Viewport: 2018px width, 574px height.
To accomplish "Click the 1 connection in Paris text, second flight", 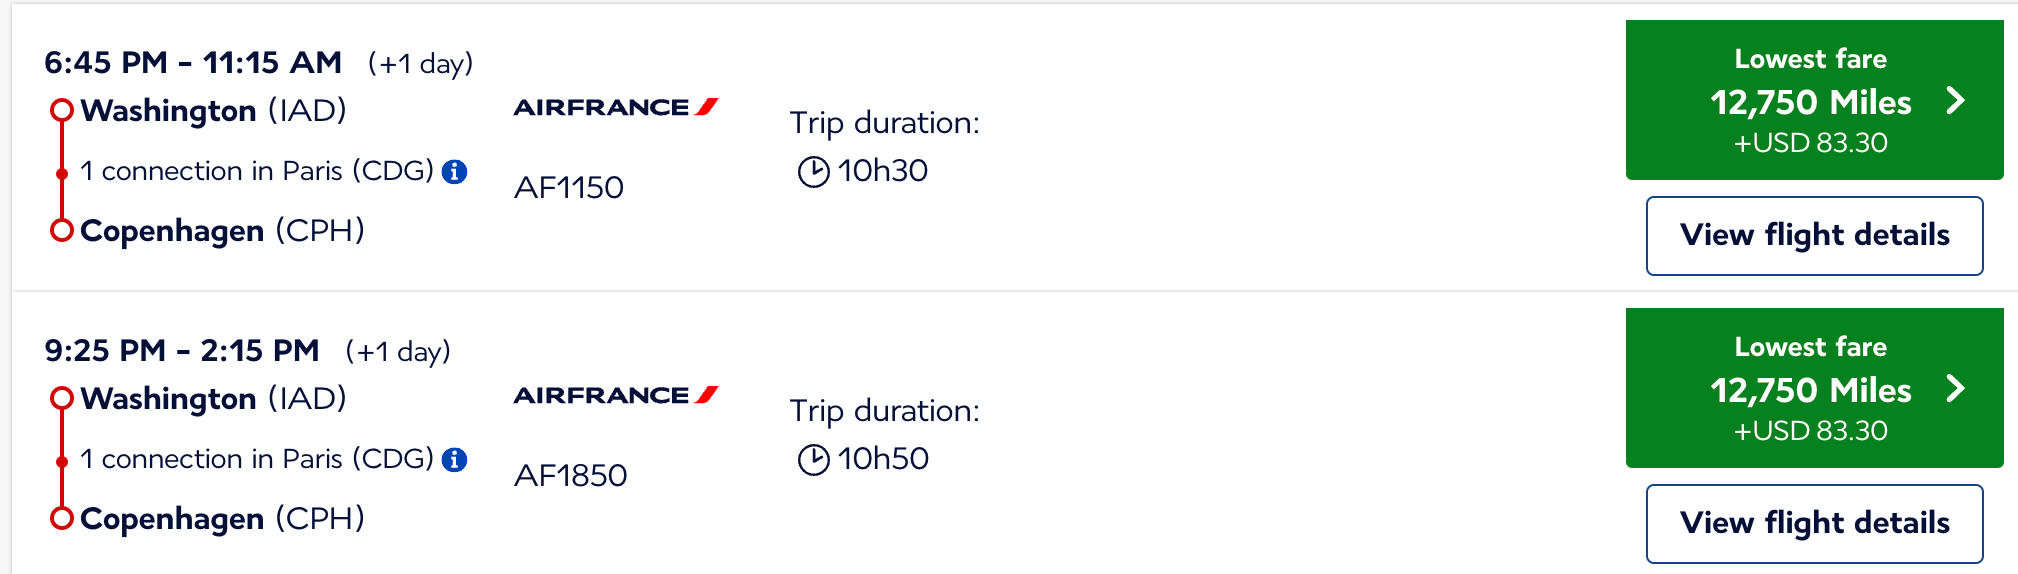I will pos(257,459).
